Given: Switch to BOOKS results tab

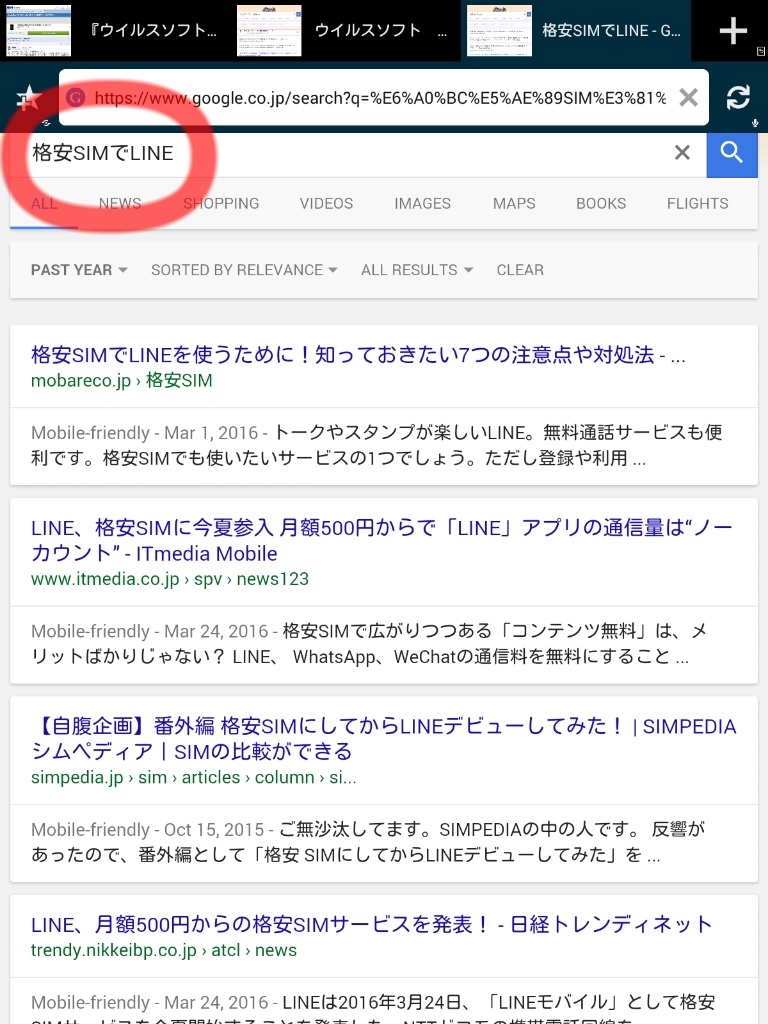Looking at the screenshot, I should click(x=601, y=204).
